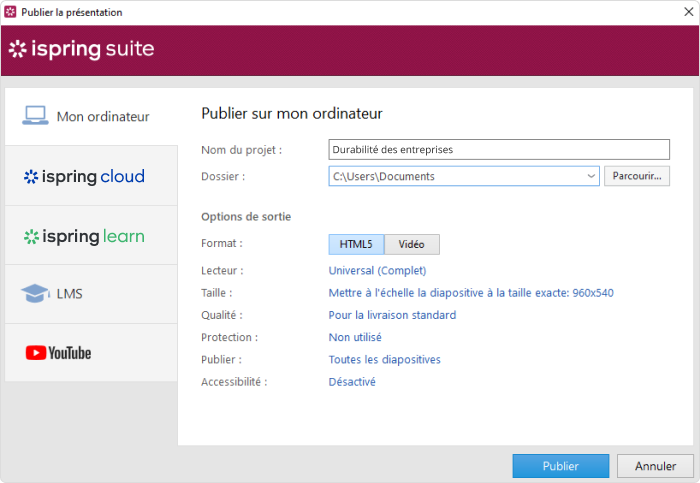
Task: Close the Publier la présentation dialog
Action: (x=688, y=12)
